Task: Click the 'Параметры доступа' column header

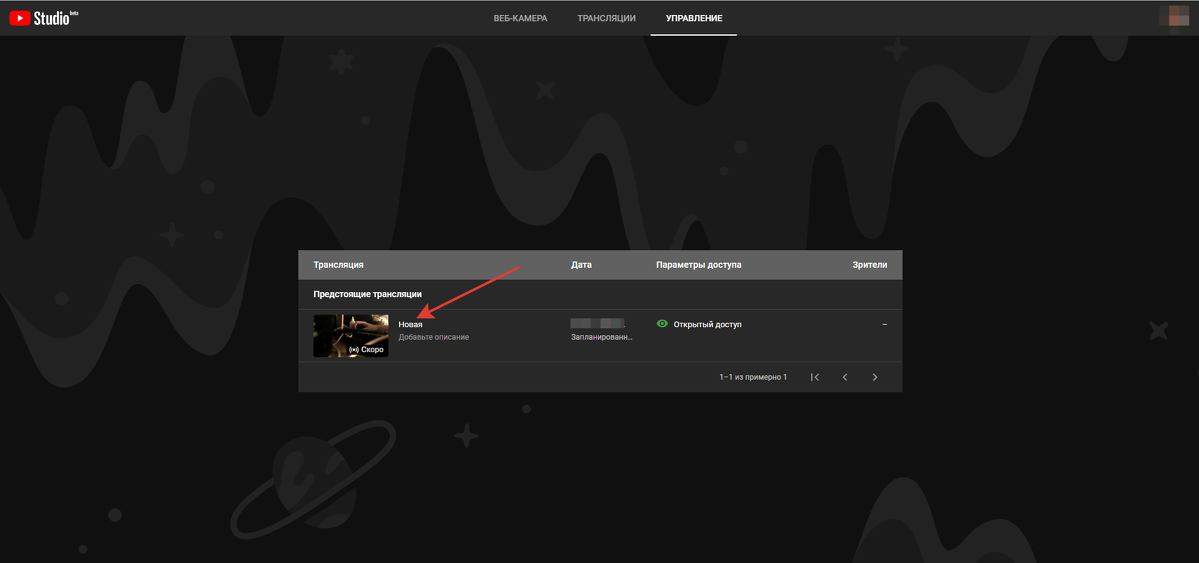Action: [x=698, y=265]
